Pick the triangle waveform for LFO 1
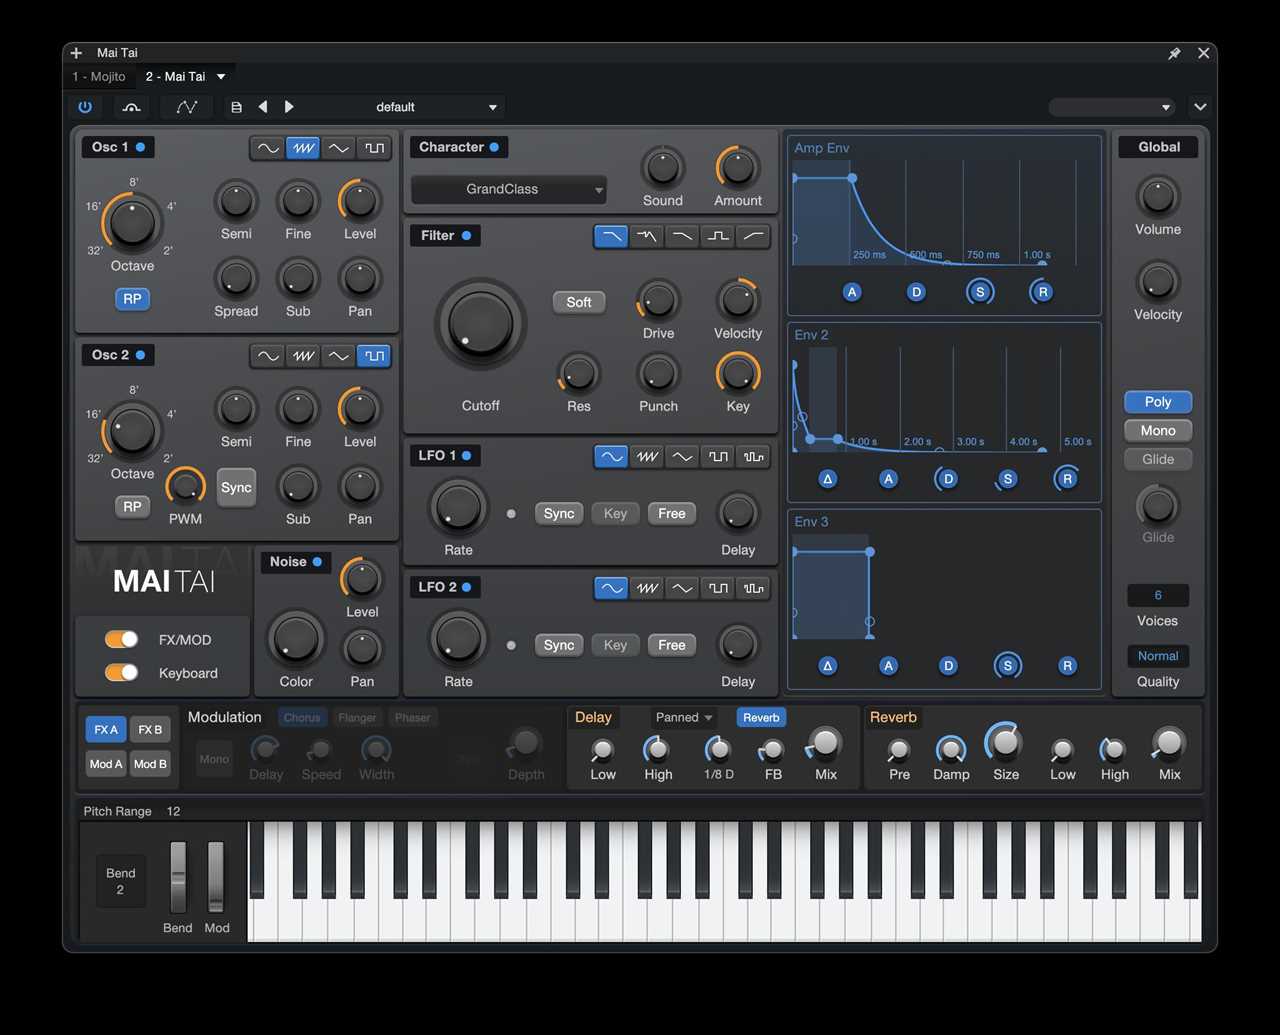 click(682, 456)
